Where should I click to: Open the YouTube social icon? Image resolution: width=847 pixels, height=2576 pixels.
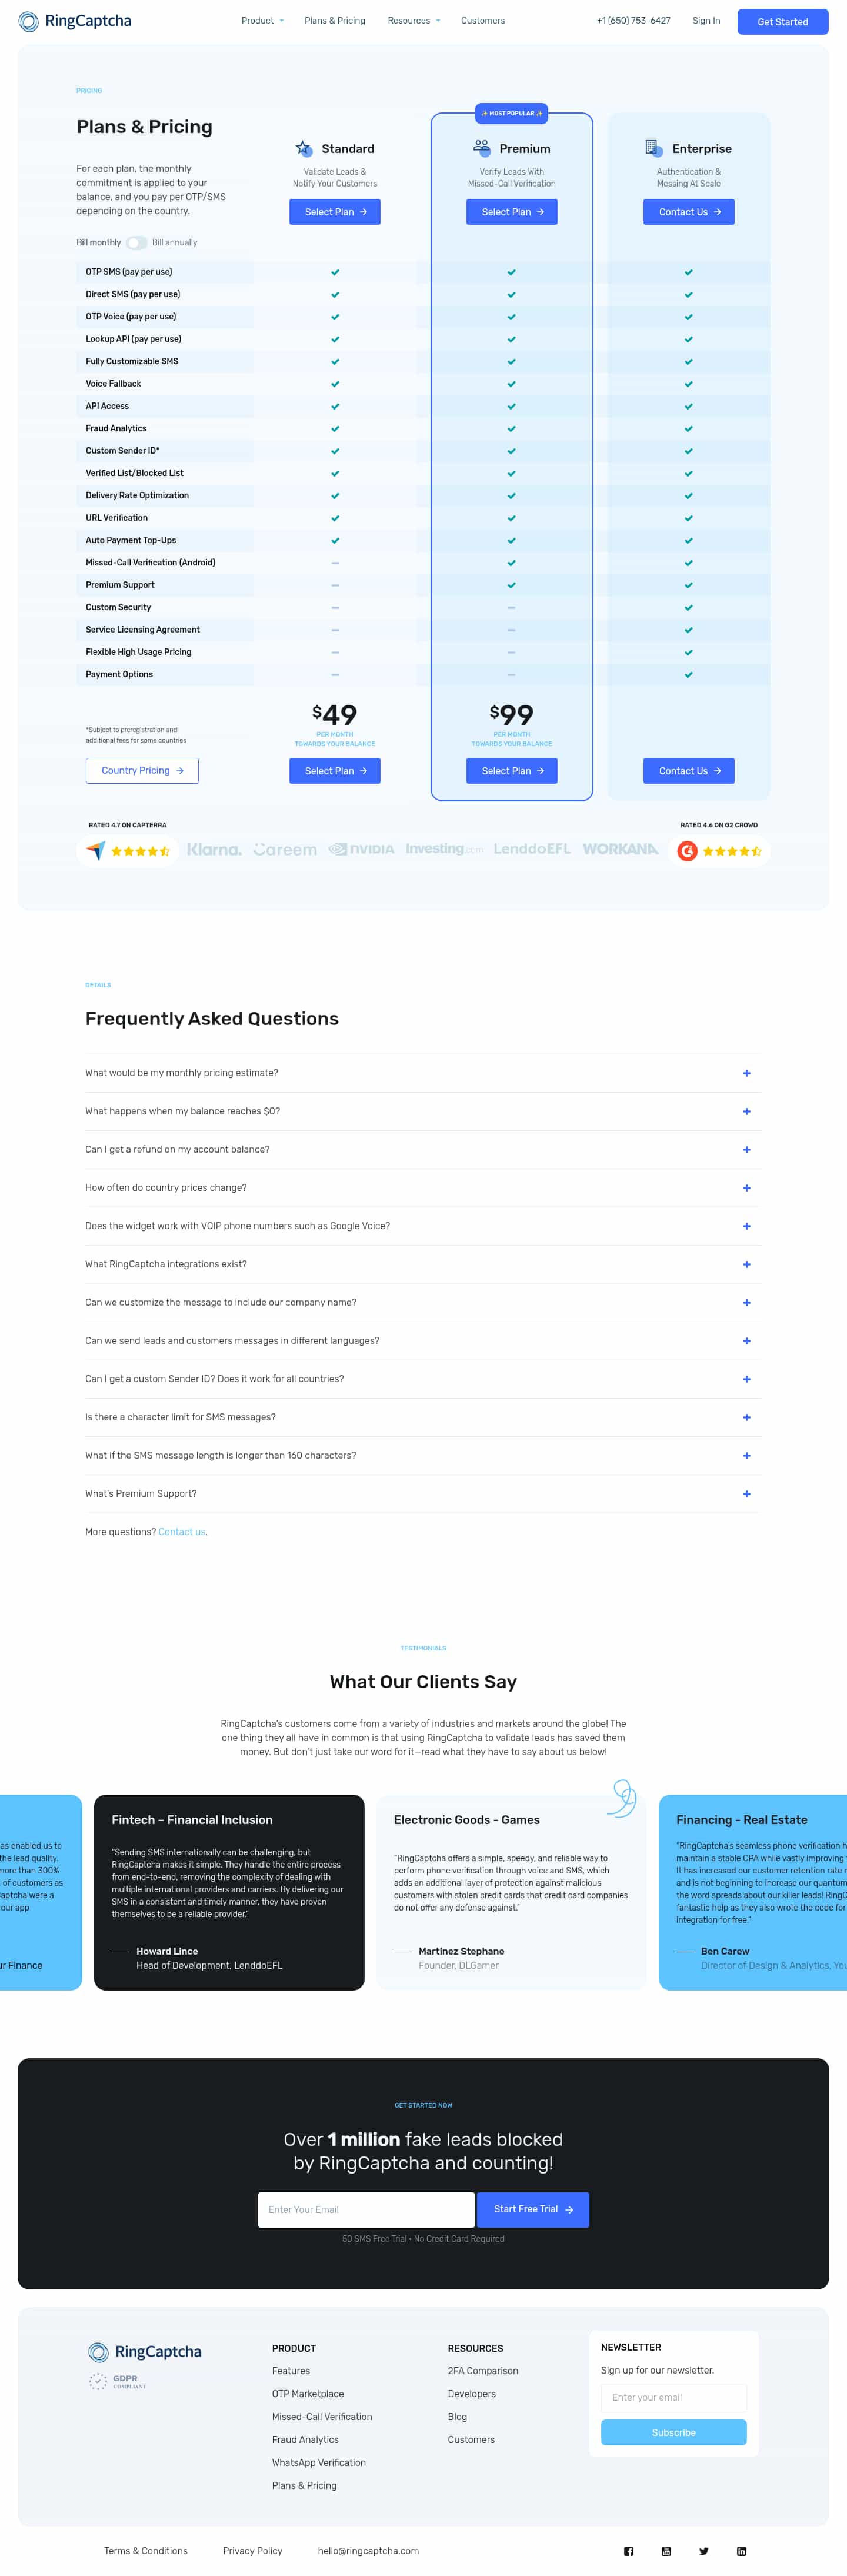pyautogui.click(x=666, y=2551)
